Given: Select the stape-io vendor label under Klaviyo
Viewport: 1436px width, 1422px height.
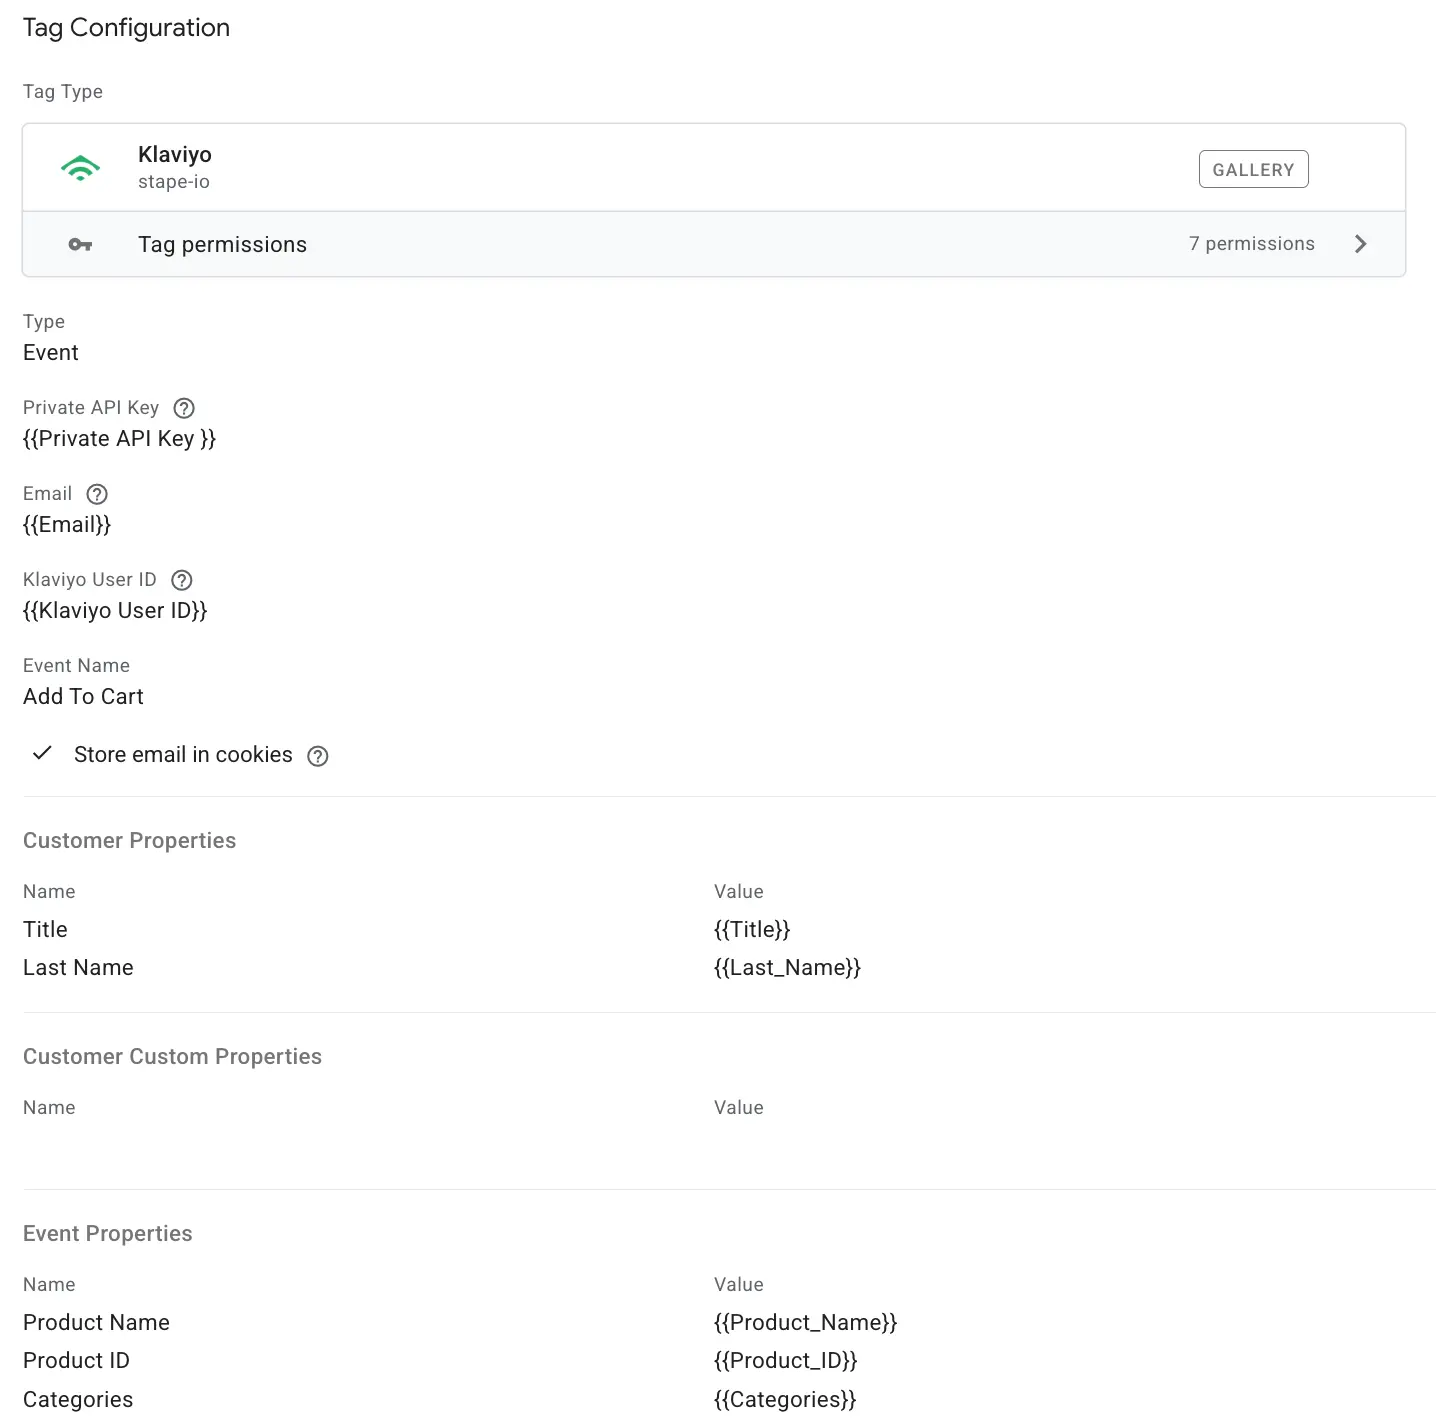Looking at the screenshot, I should click(174, 182).
